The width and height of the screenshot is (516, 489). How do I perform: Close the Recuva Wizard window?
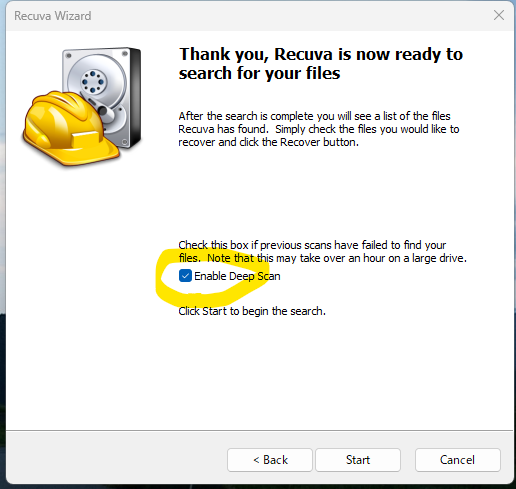[x=499, y=15]
